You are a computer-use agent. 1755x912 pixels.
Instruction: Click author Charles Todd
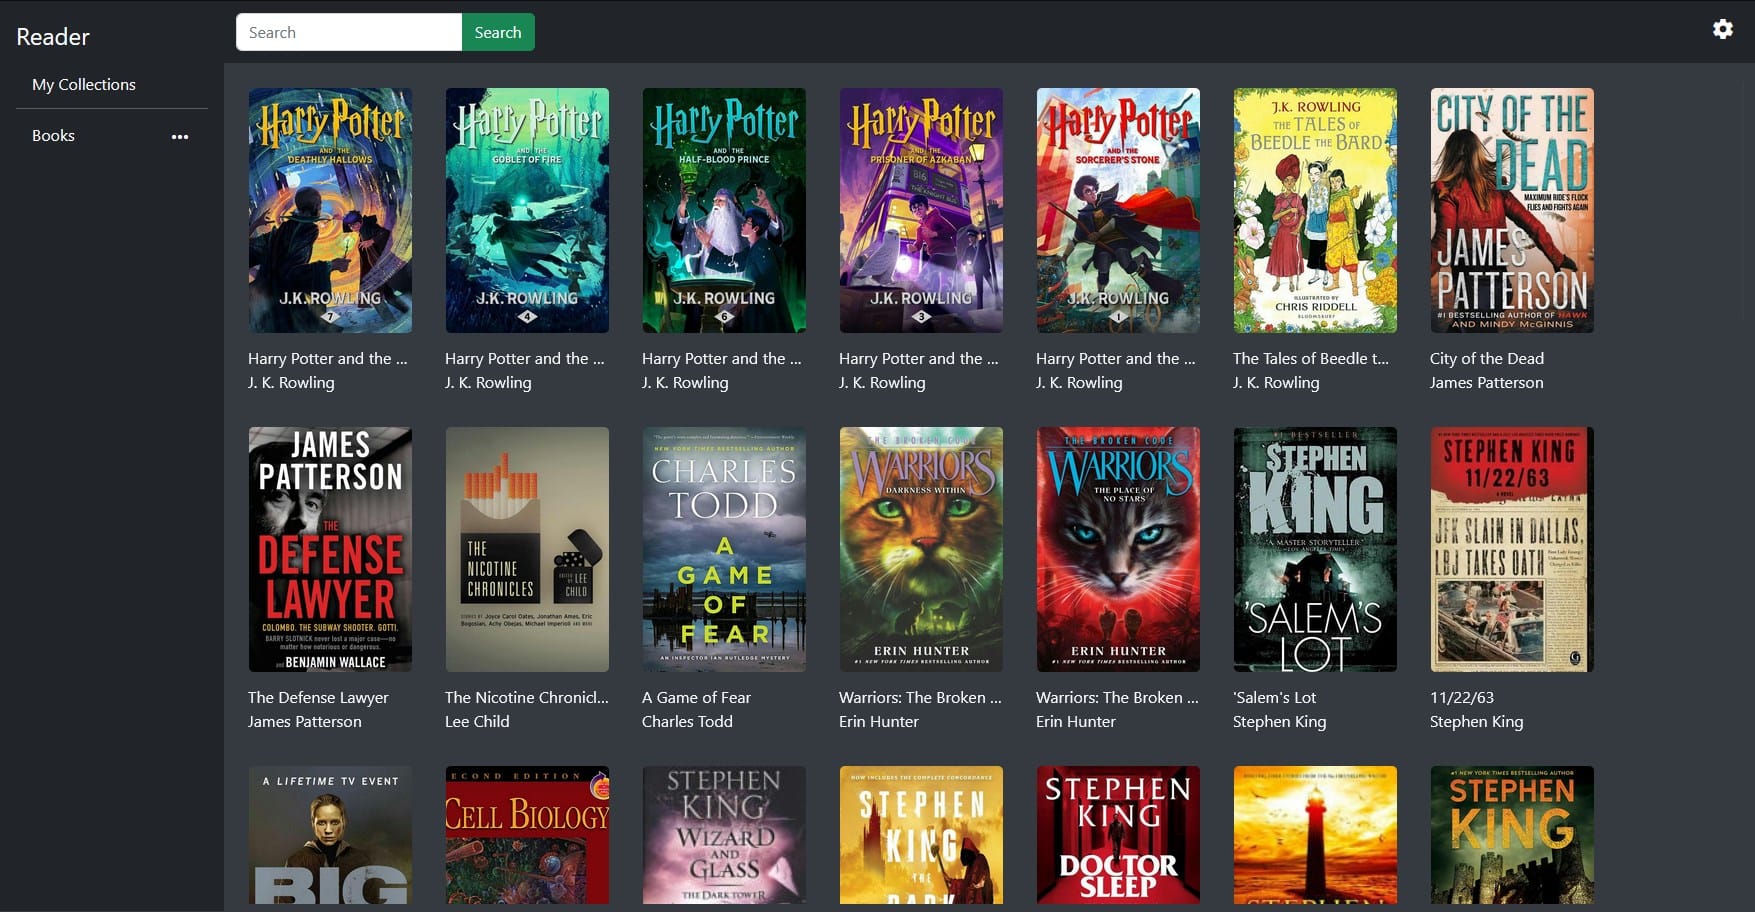[x=687, y=721]
